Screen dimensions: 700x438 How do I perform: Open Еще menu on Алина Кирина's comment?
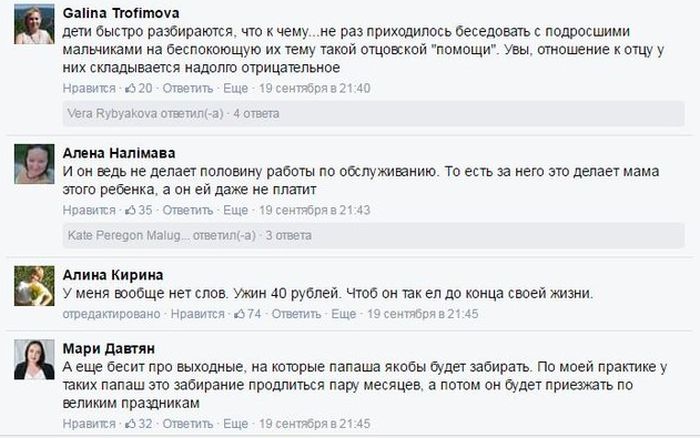344,313
